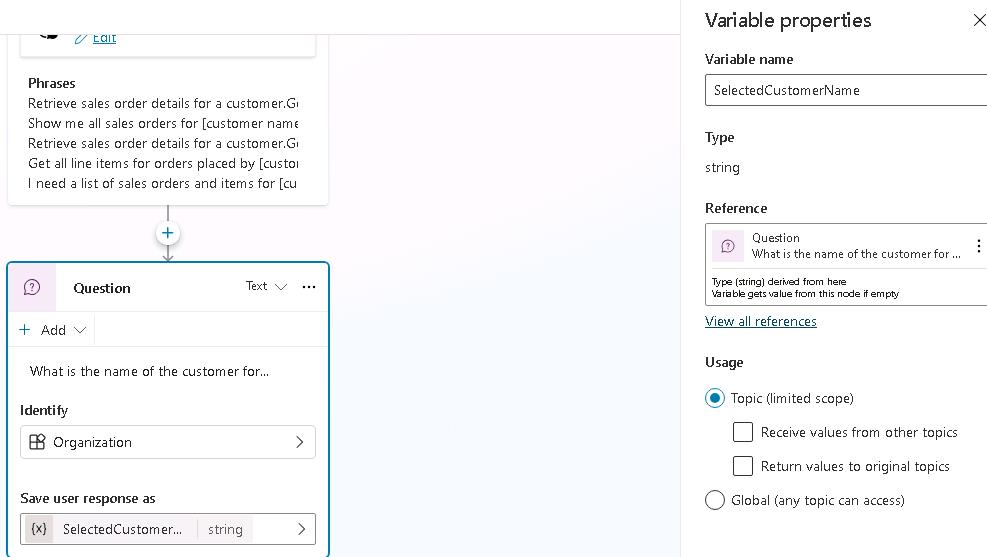987x557 pixels.
Task: Select Topic (limited scope) radio button
Action: point(715,398)
